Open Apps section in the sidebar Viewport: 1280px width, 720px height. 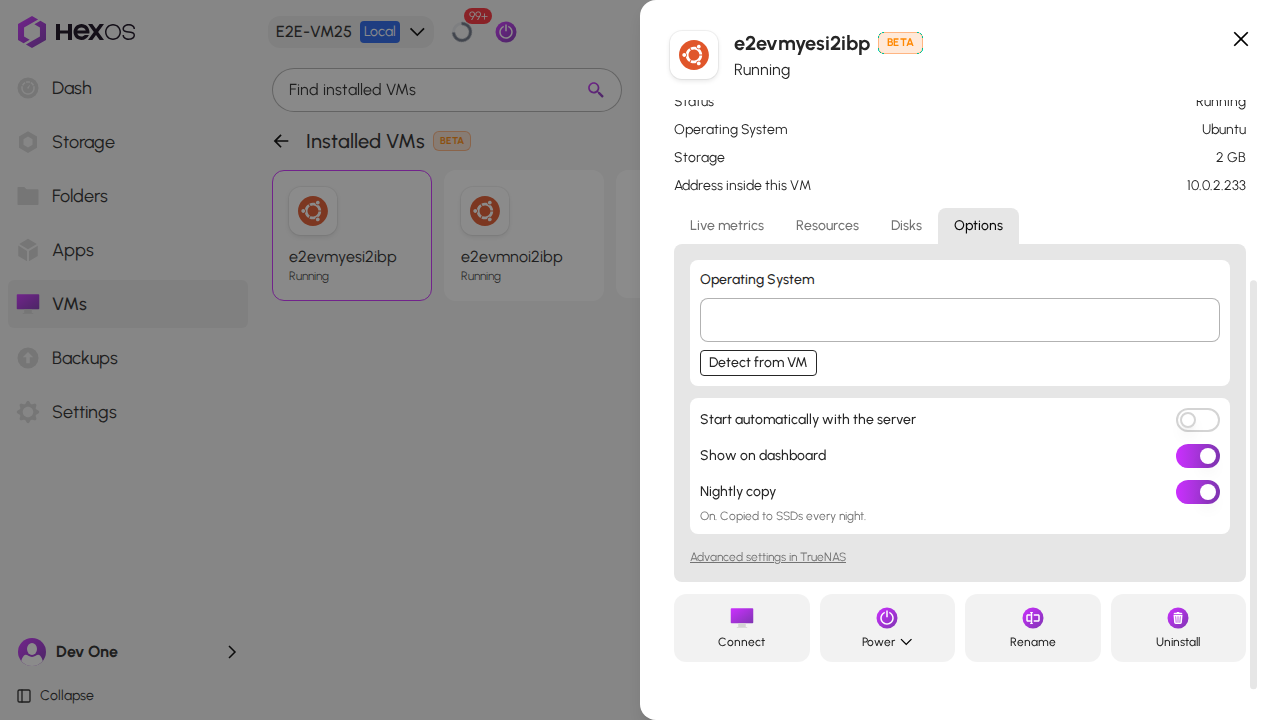pyautogui.click(x=128, y=250)
